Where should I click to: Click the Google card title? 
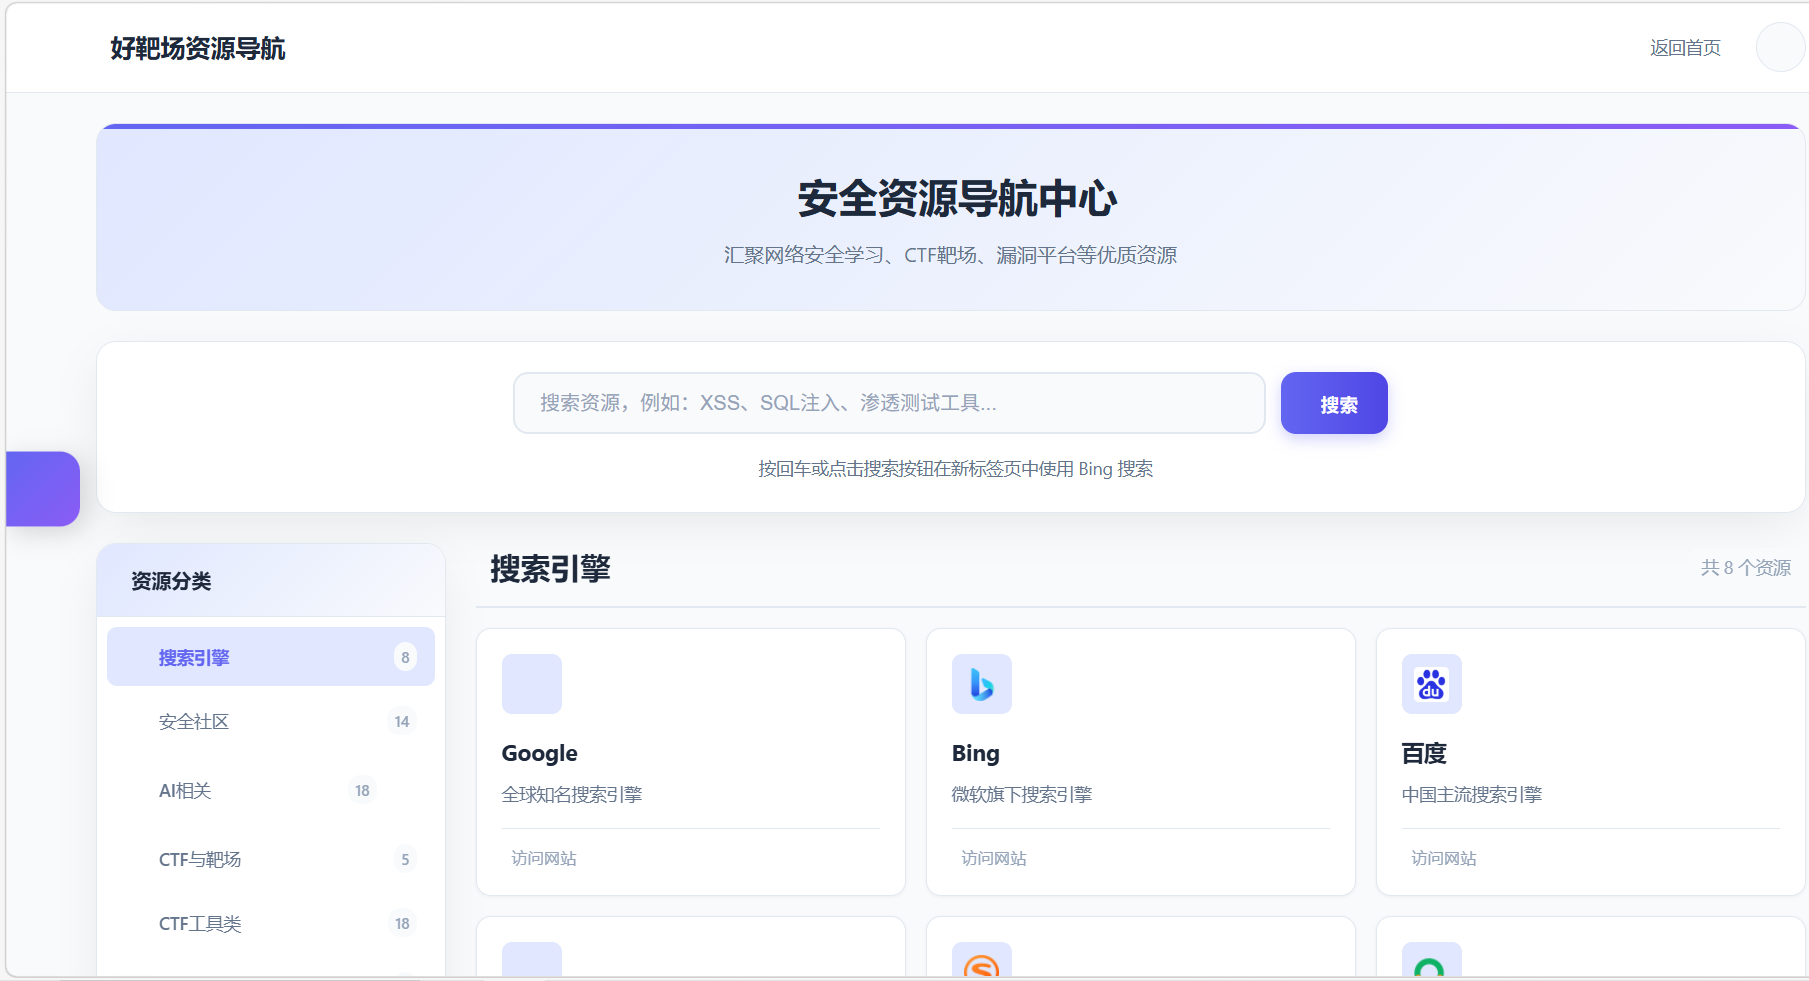pyautogui.click(x=540, y=753)
